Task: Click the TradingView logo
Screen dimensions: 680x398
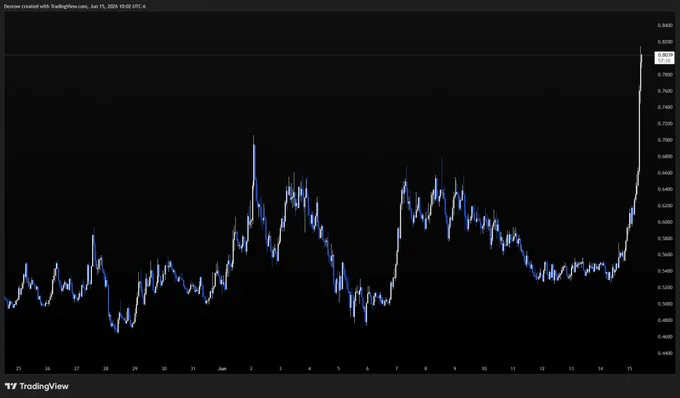Action: click(x=36, y=386)
